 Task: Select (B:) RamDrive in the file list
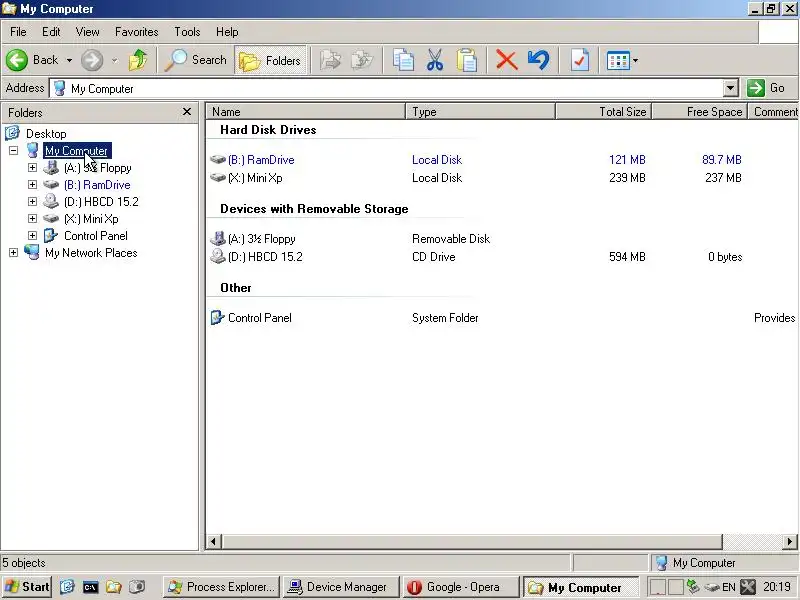tap(261, 160)
